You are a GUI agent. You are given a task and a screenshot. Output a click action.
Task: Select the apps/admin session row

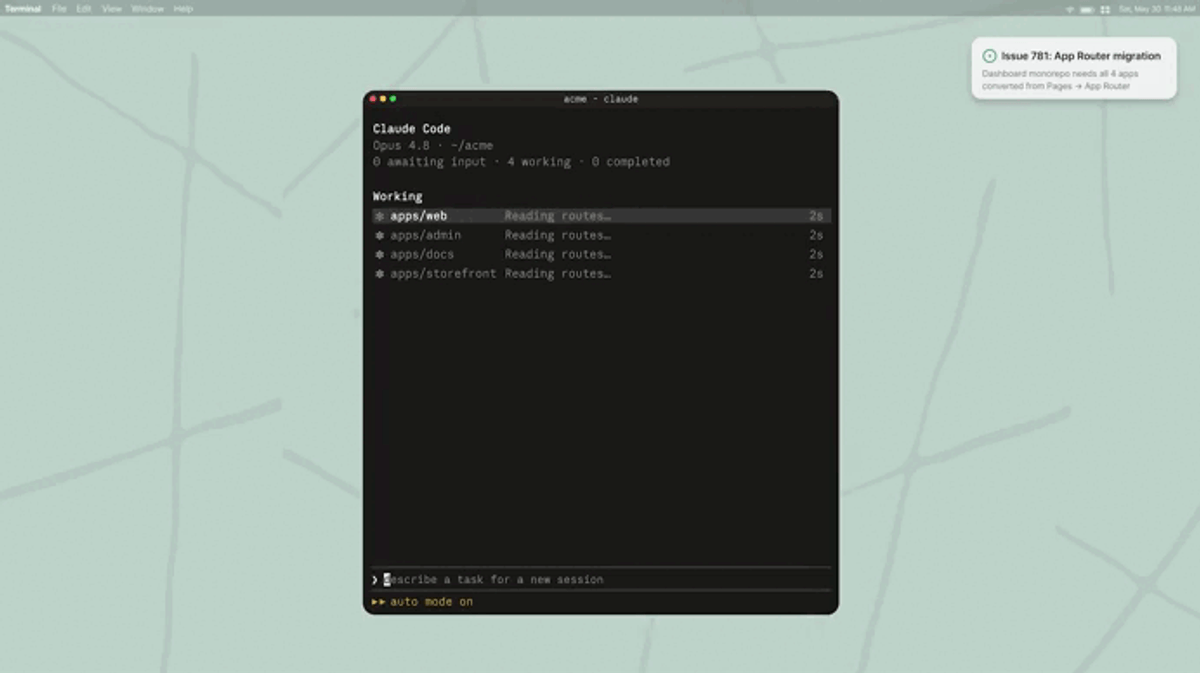pos(601,235)
